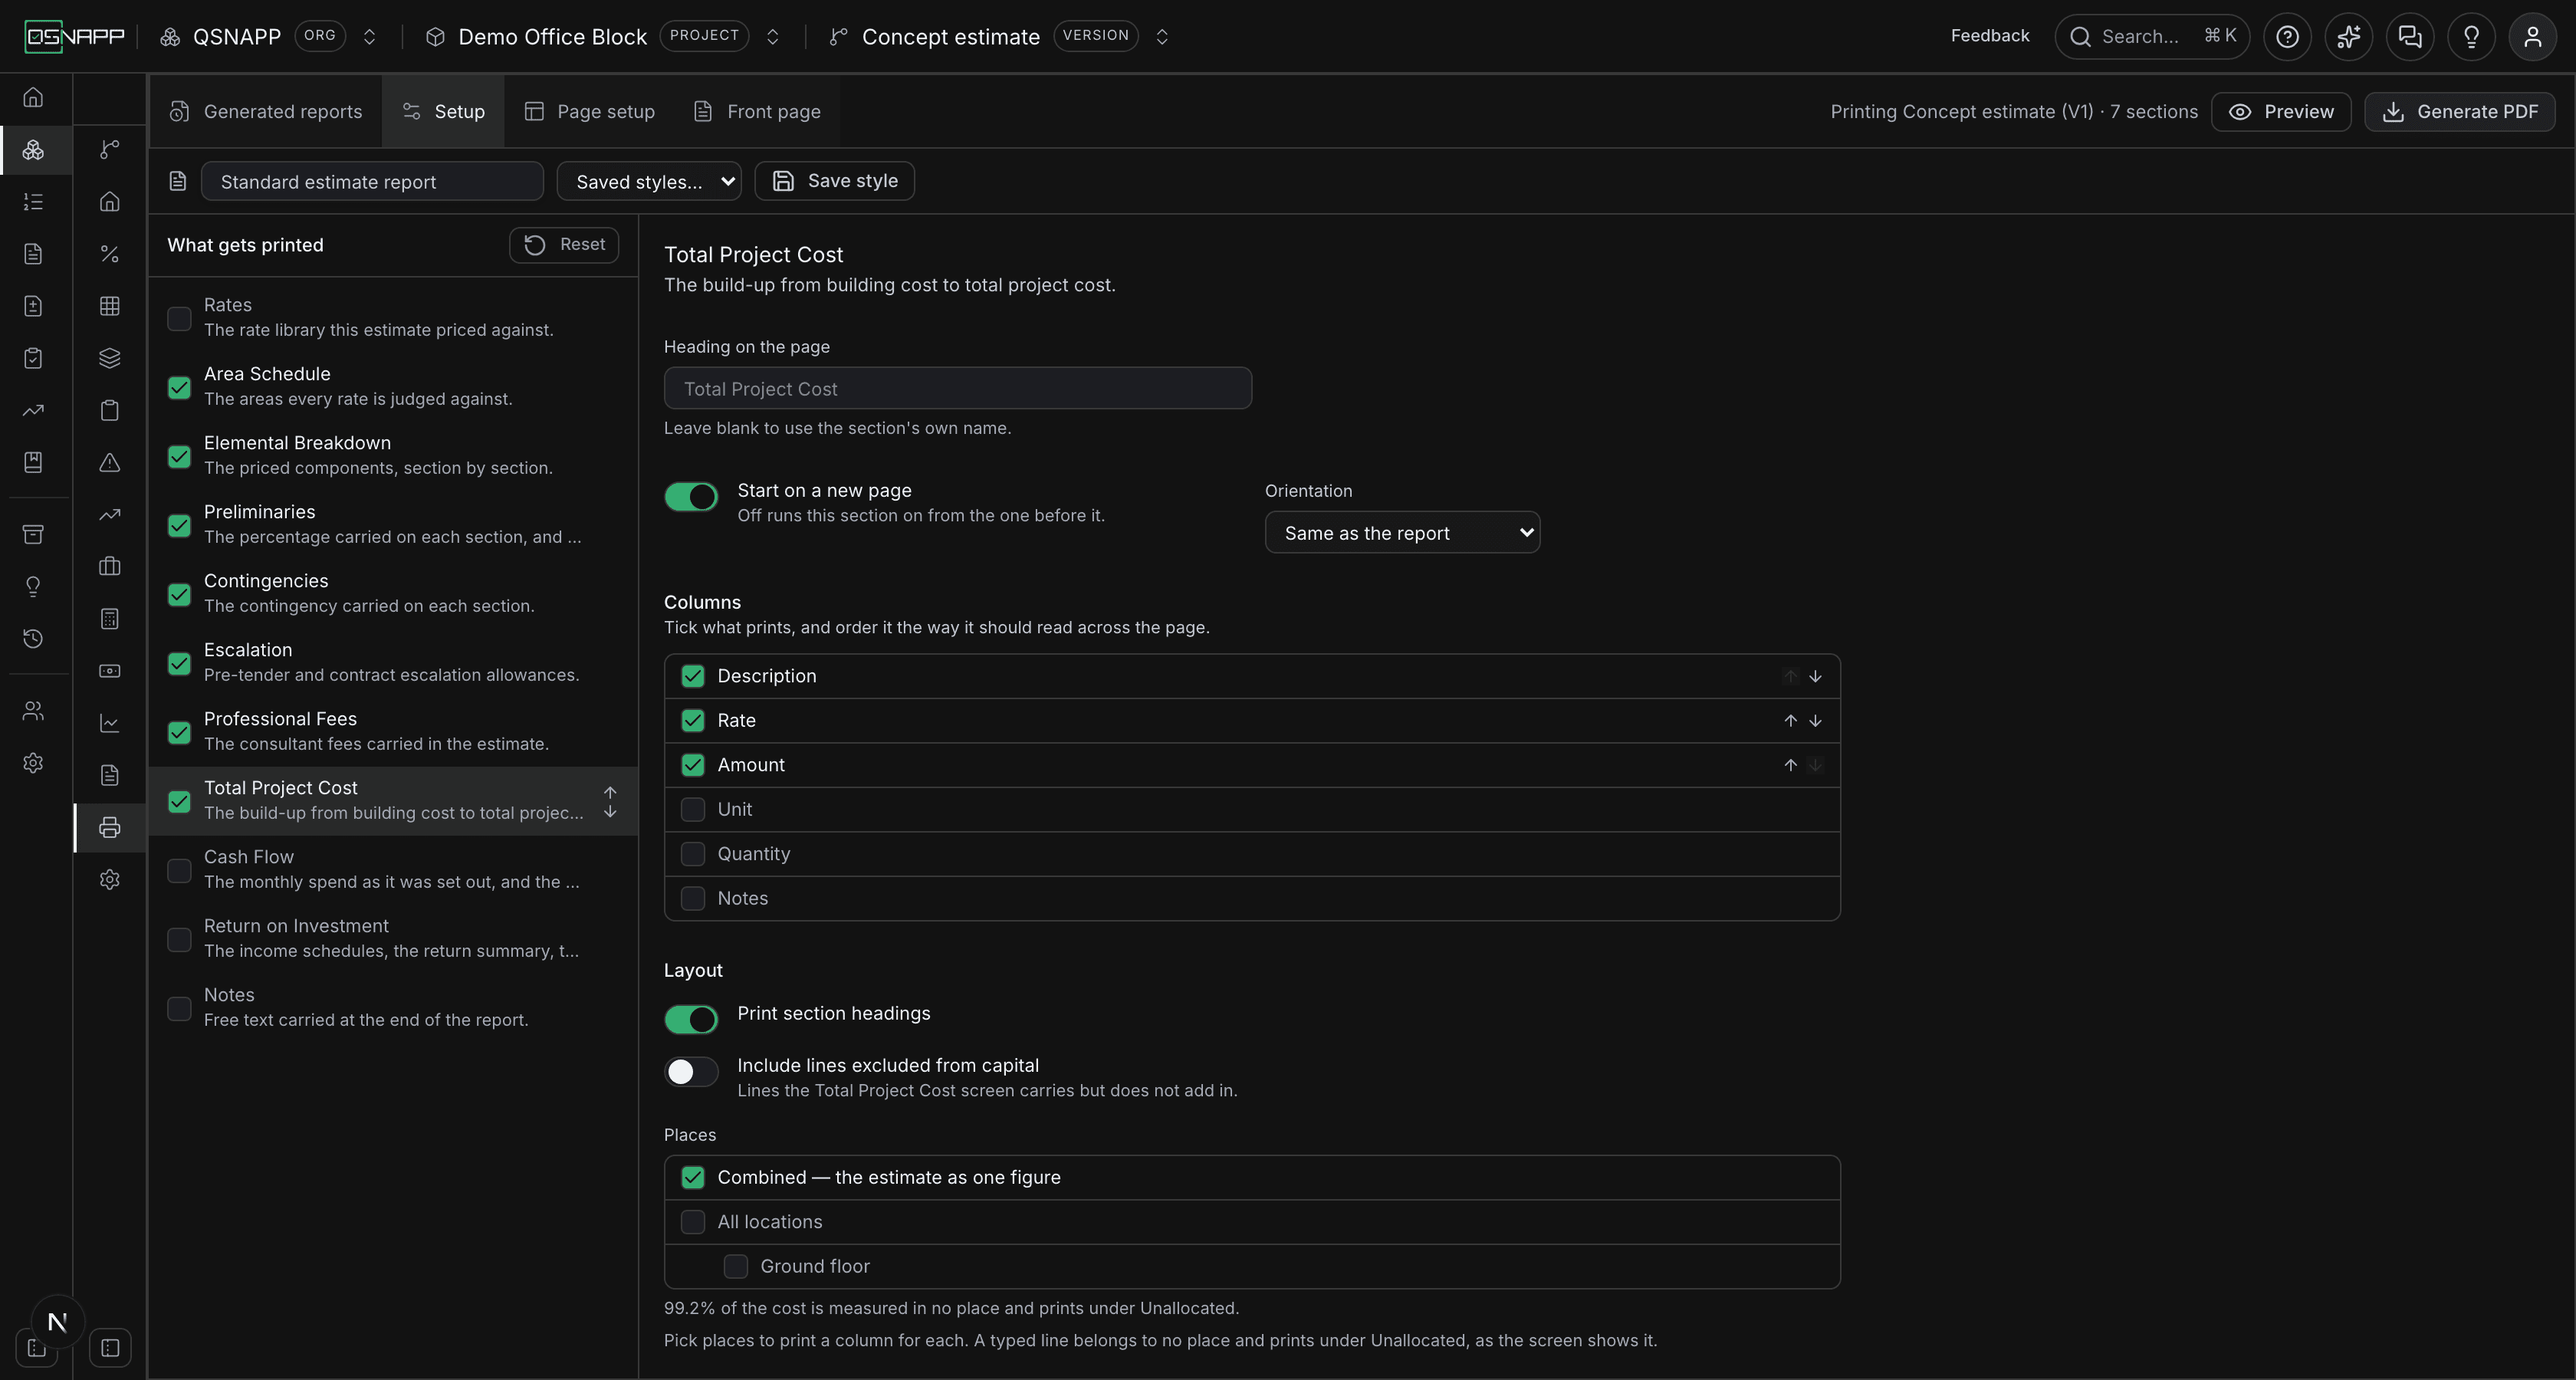Click the layers stack icon in the sidebar
This screenshot has width=2576, height=1380.
pos(110,358)
